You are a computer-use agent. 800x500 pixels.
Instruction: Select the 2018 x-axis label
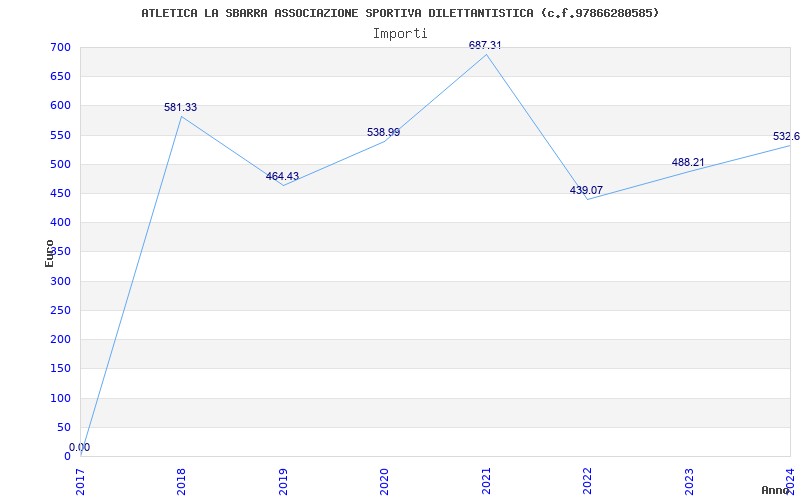[x=182, y=482]
